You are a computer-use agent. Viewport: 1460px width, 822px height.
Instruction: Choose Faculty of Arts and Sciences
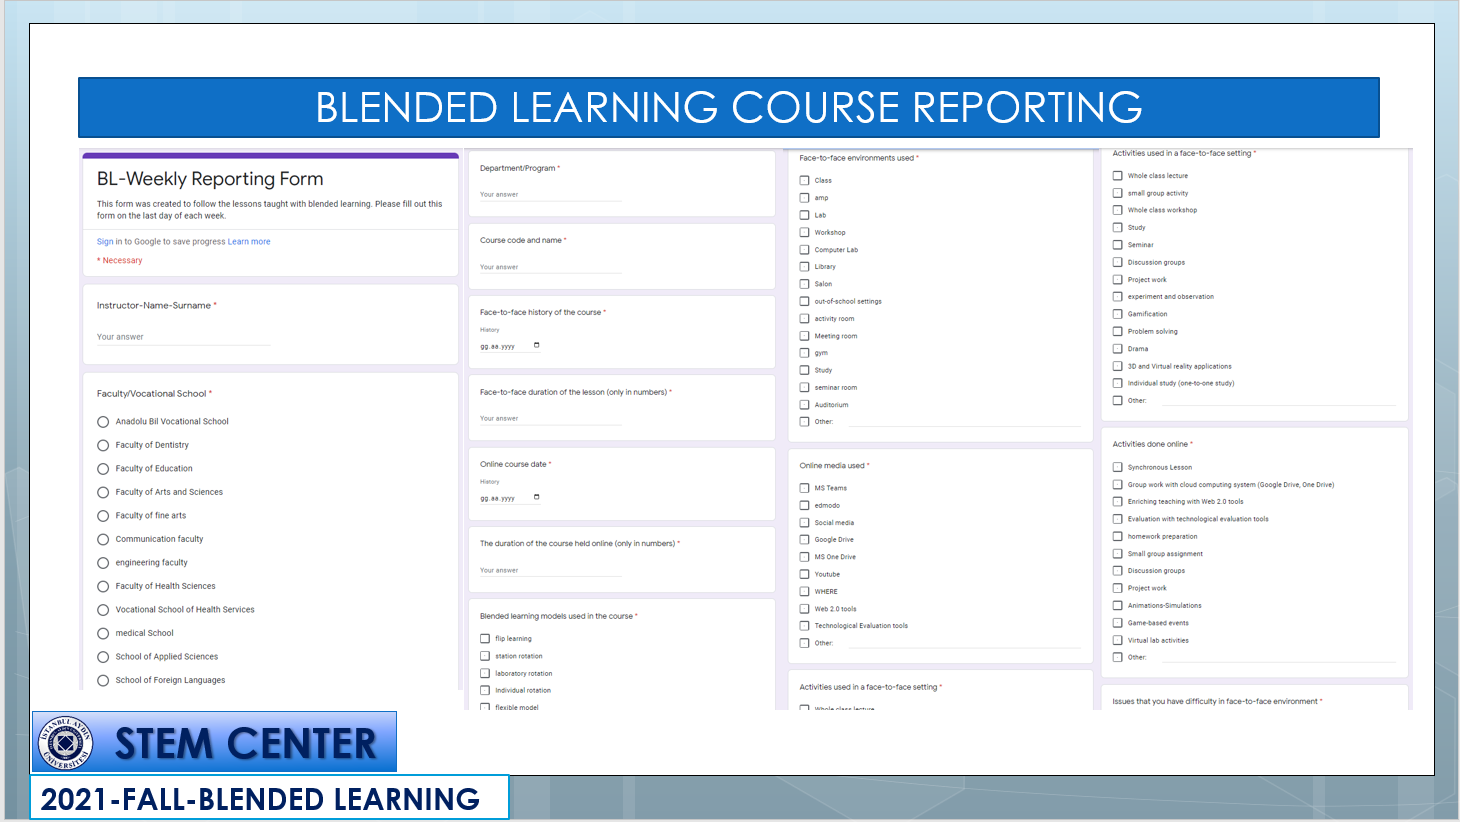pyautogui.click(x=103, y=492)
